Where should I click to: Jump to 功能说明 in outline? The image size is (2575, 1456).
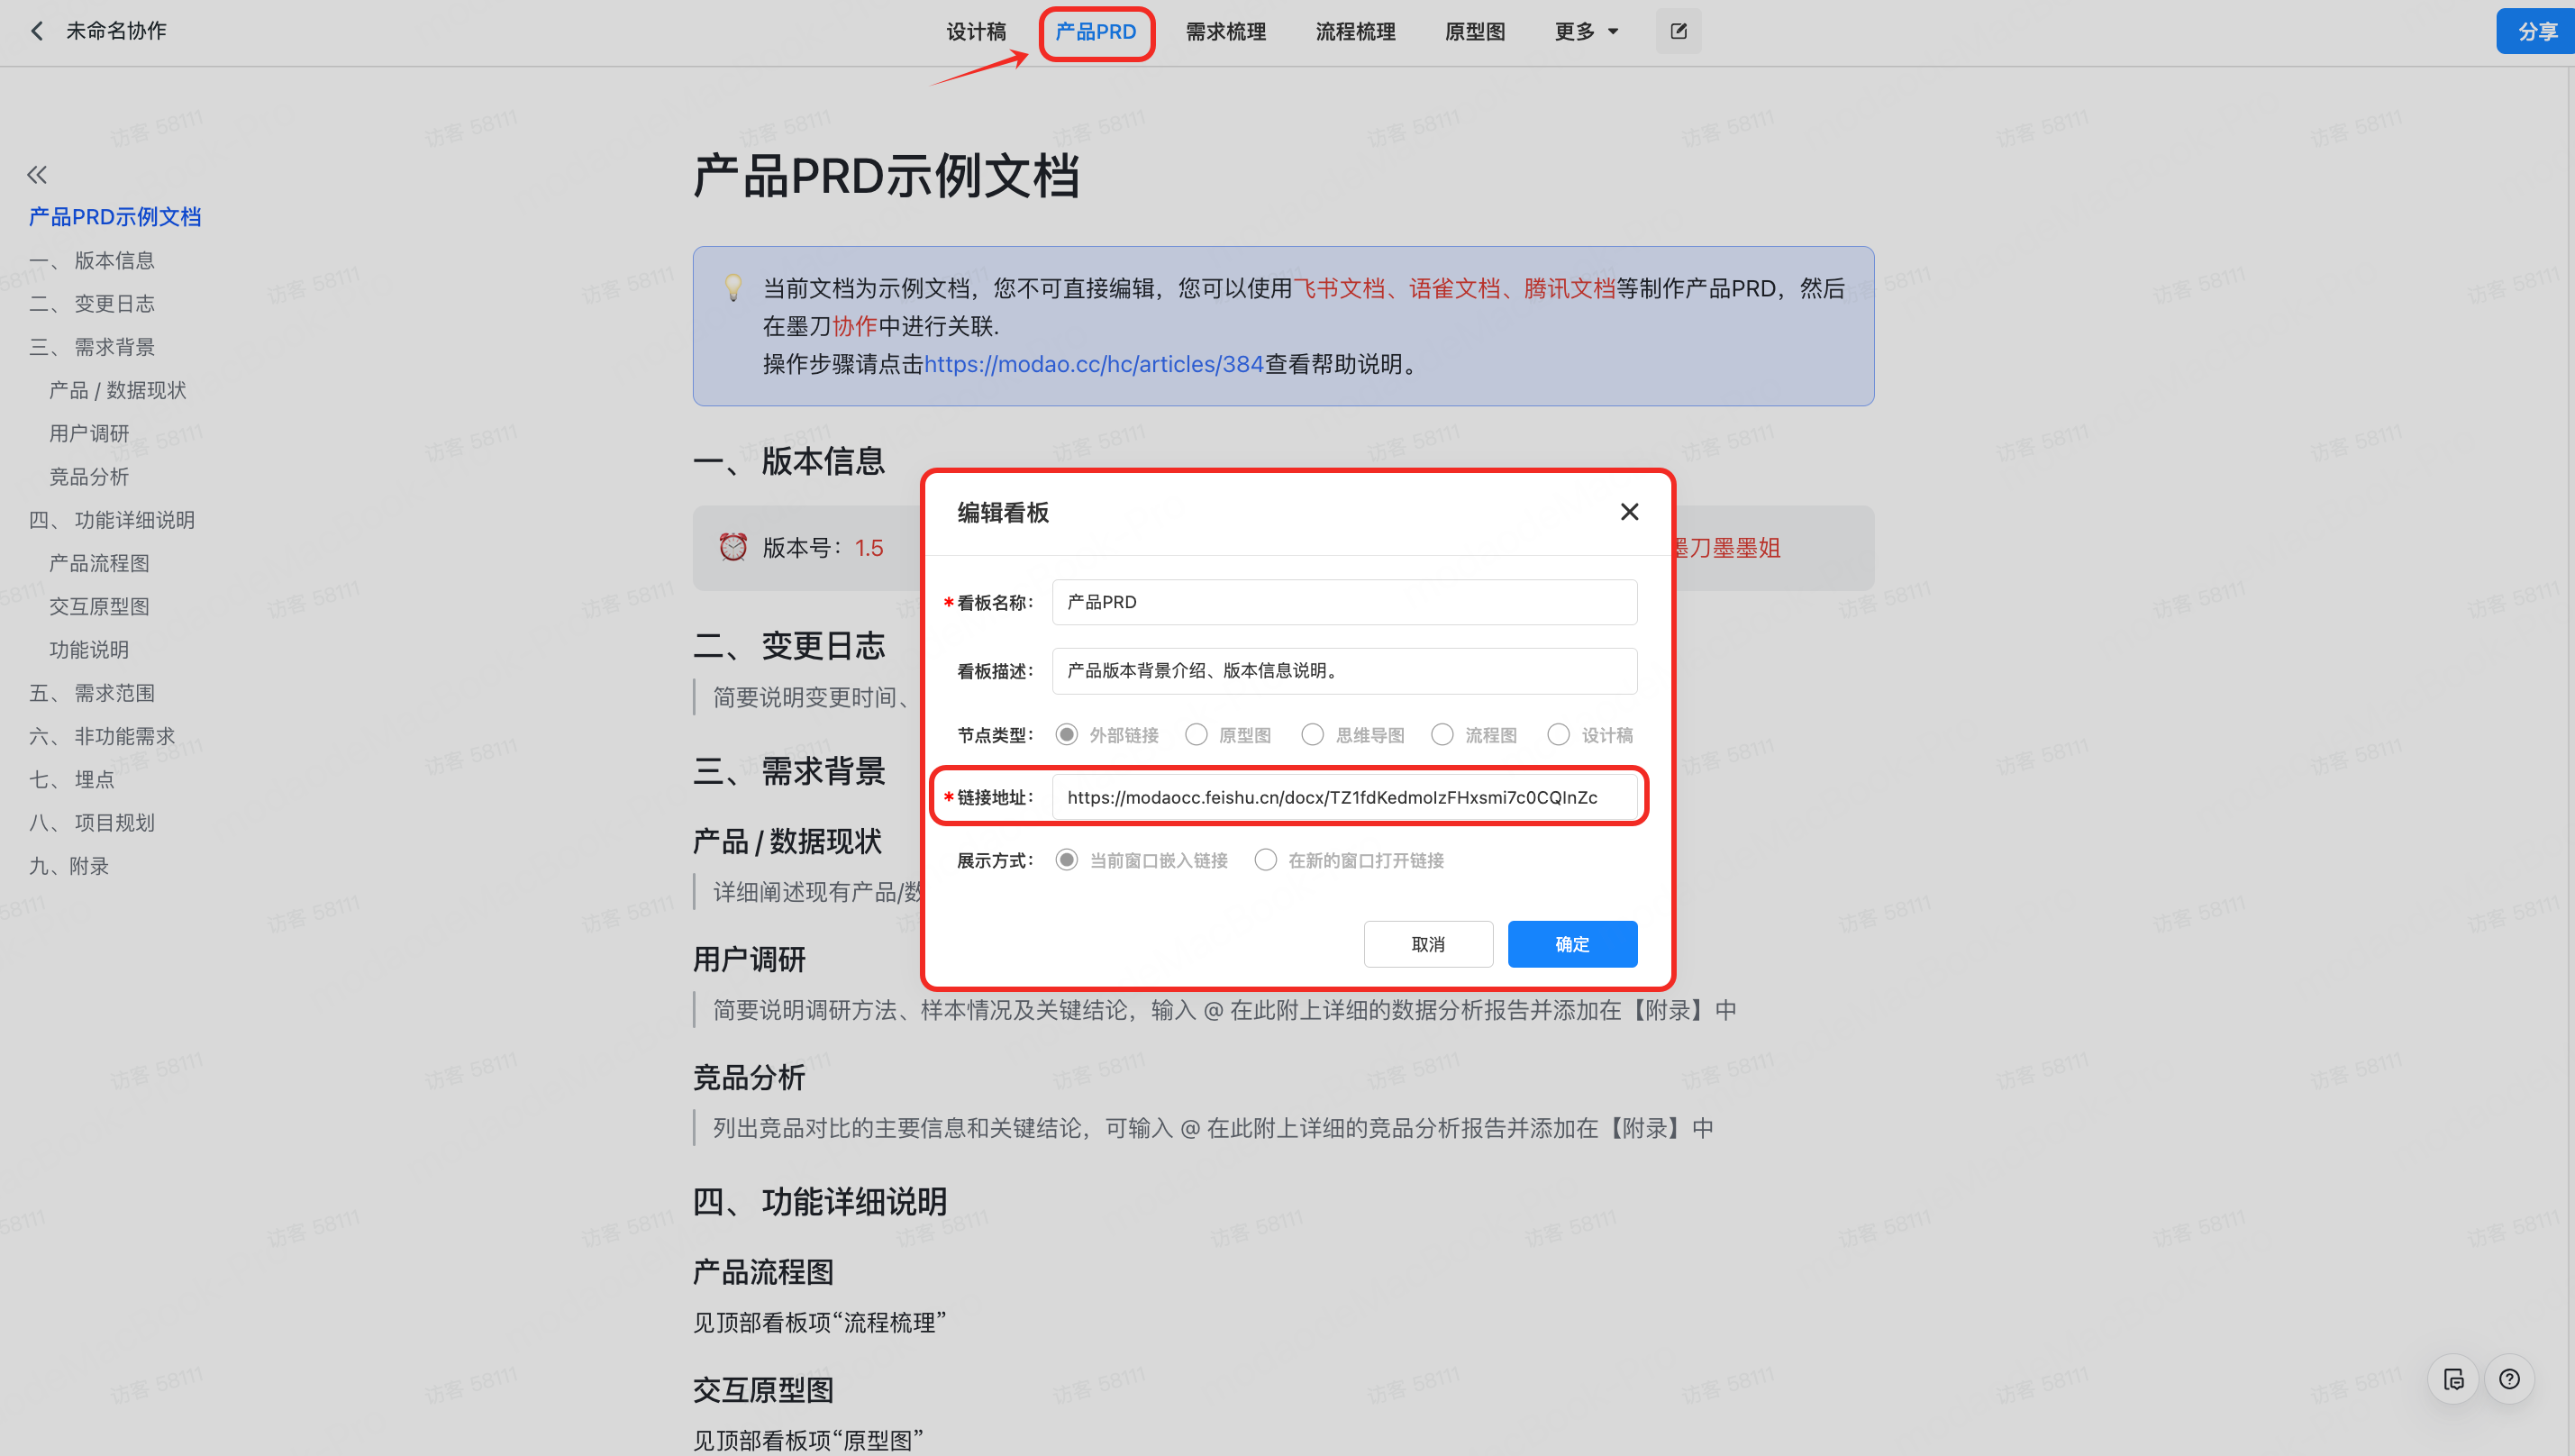click(89, 650)
